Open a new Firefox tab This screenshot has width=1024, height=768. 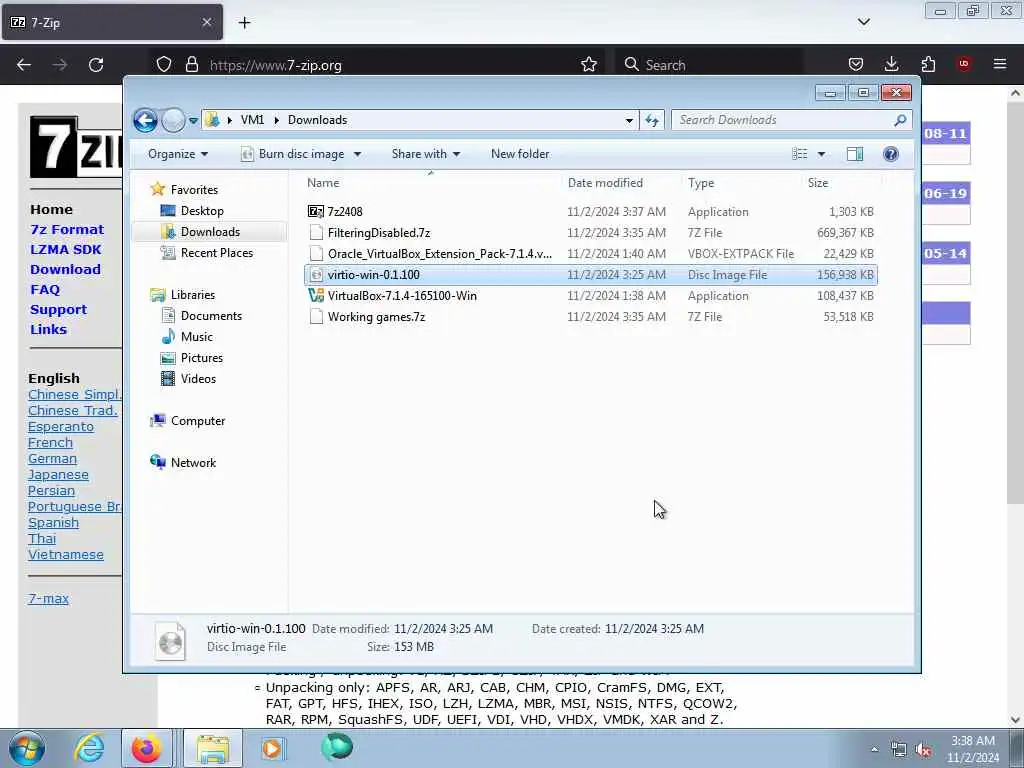(244, 23)
